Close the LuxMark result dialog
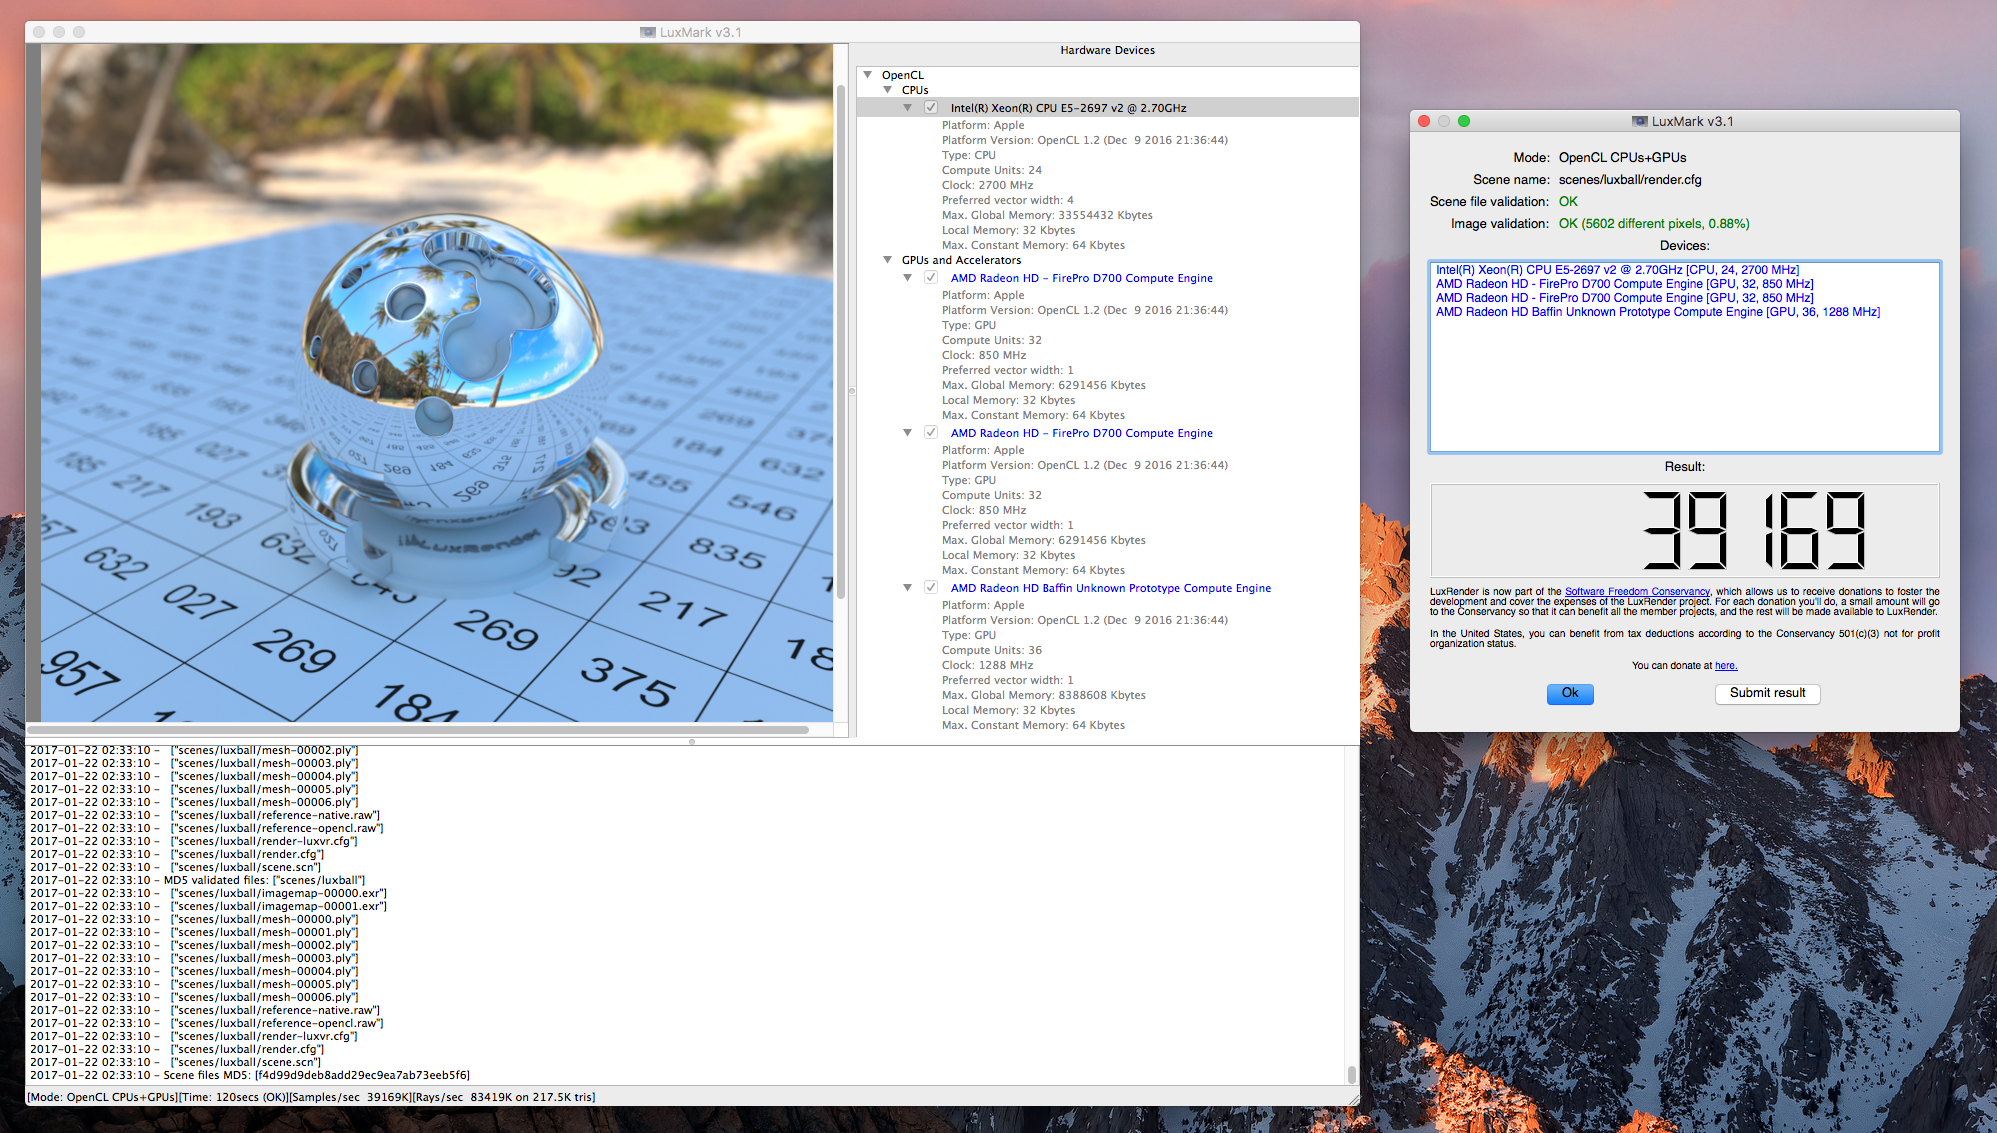1997x1133 pixels. 1424,121
